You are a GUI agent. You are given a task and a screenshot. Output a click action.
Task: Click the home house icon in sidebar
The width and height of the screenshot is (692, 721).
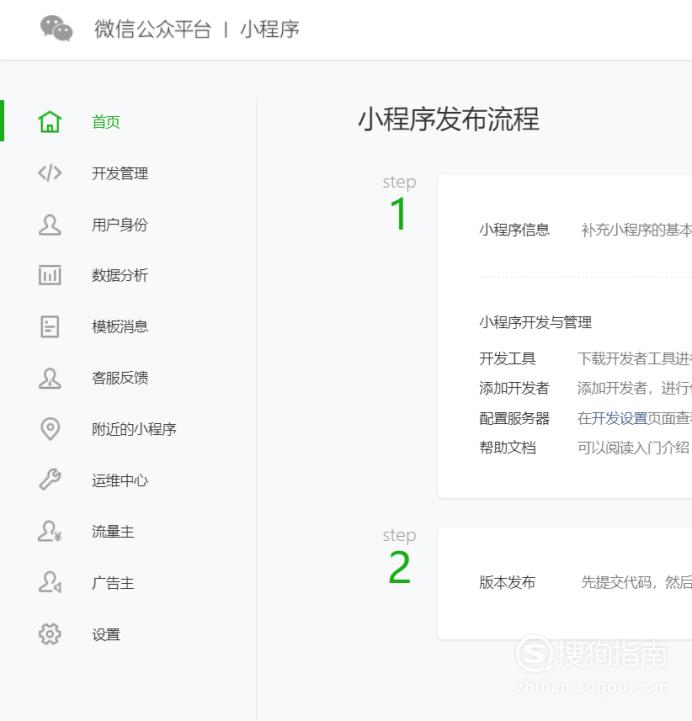pos(50,122)
